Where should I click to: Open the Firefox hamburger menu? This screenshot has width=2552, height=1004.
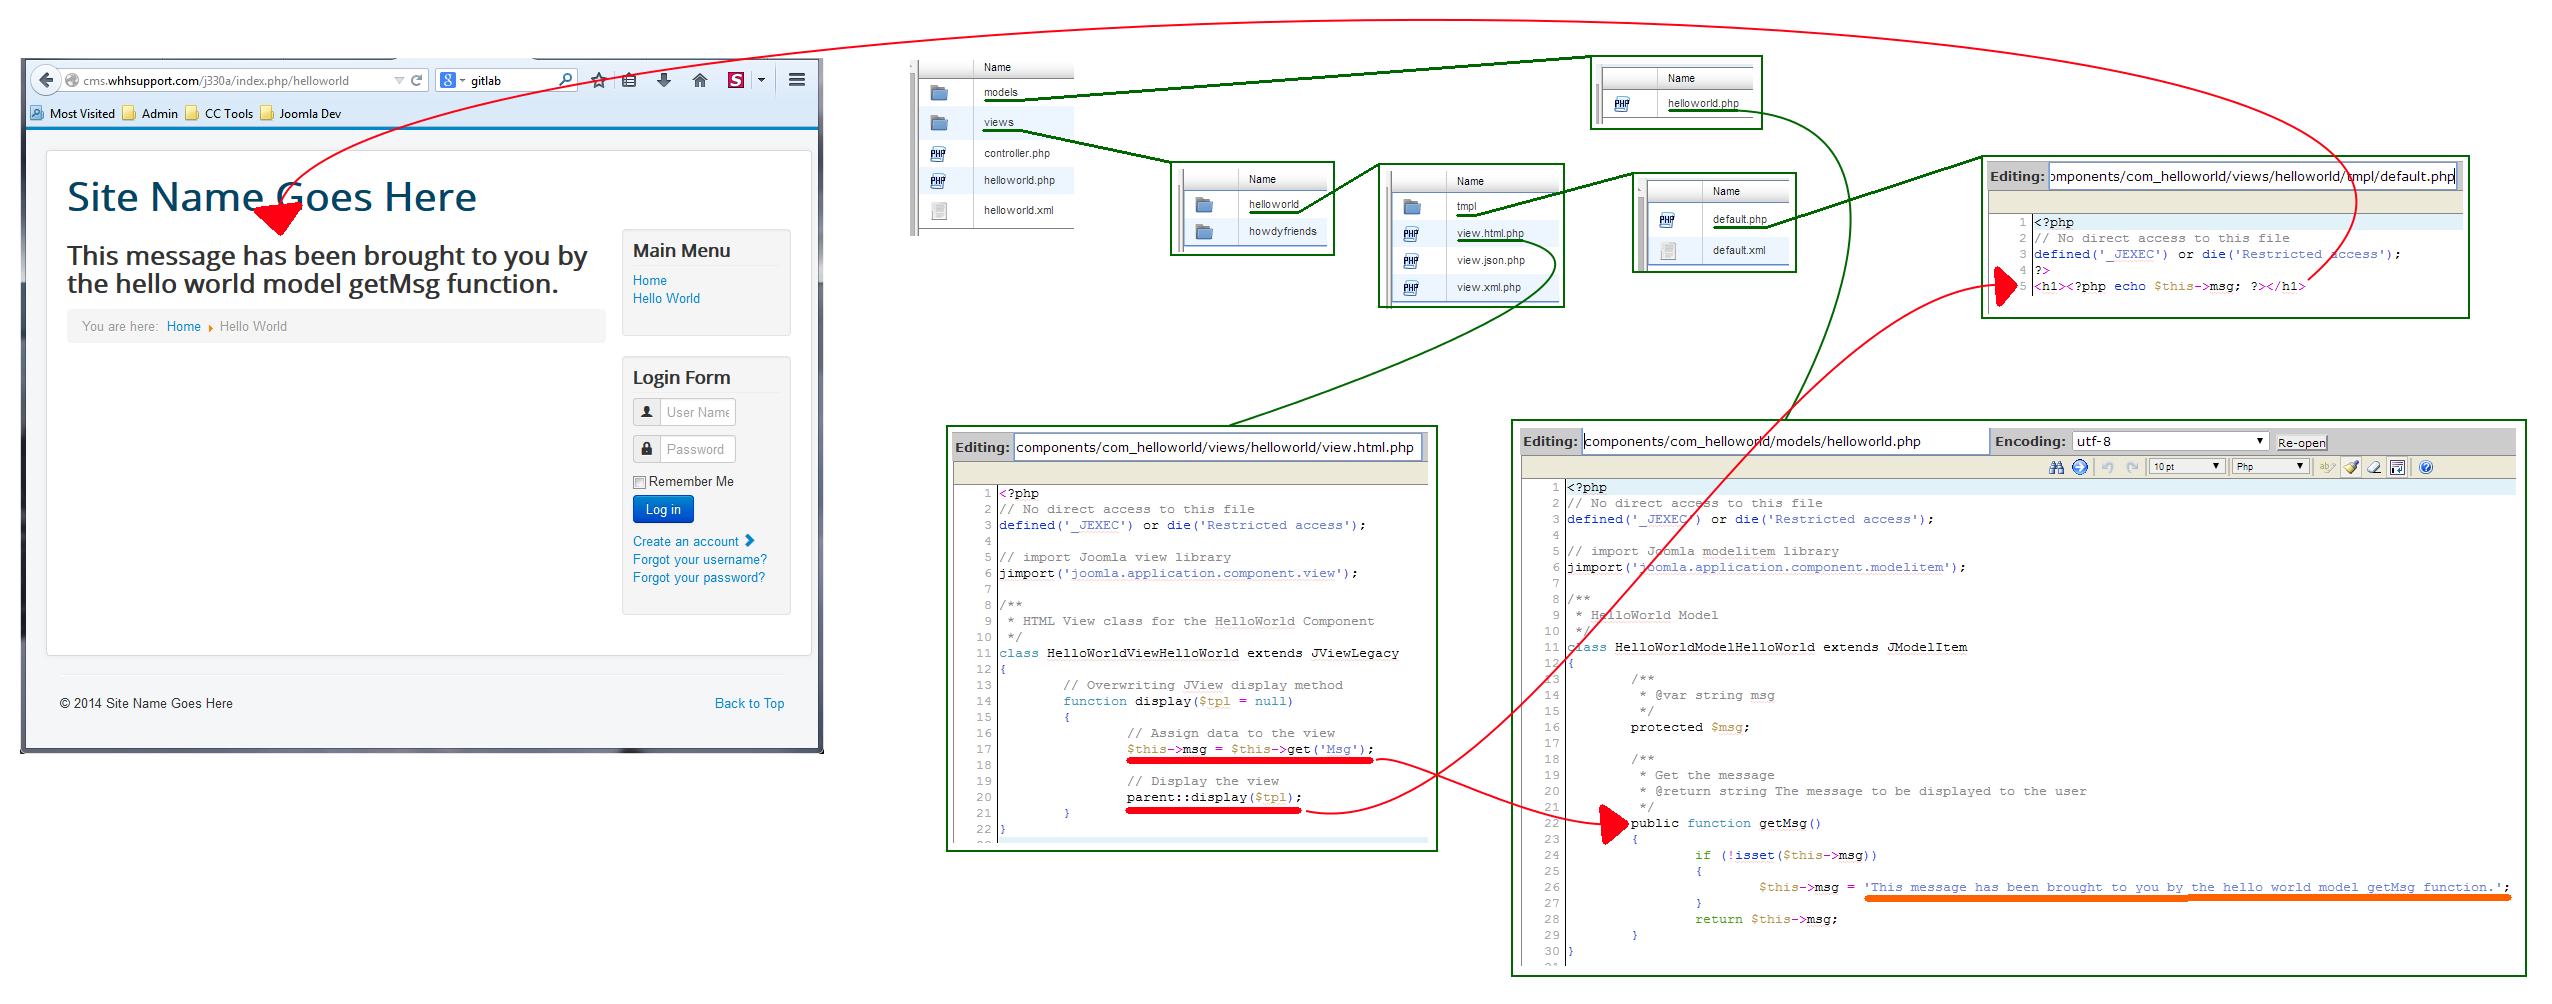pyautogui.click(x=797, y=80)
